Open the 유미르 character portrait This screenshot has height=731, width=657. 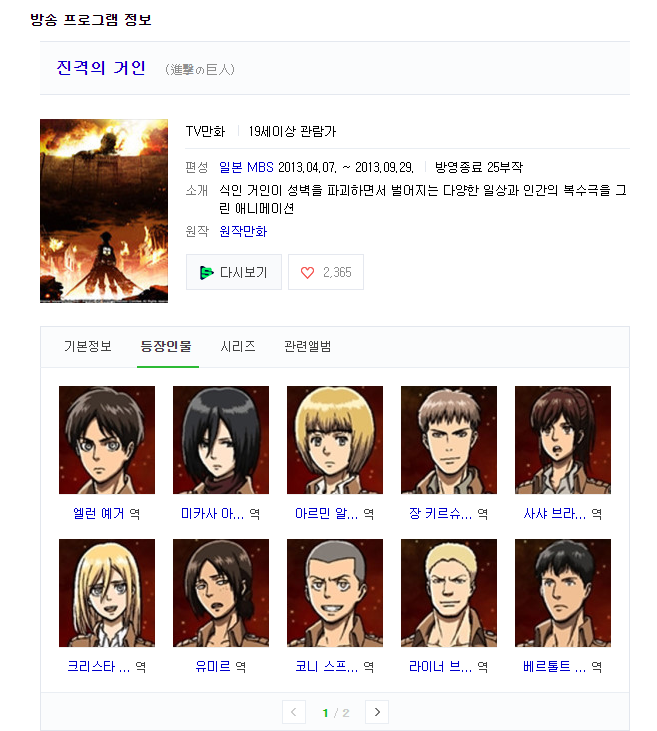(221, 593)
